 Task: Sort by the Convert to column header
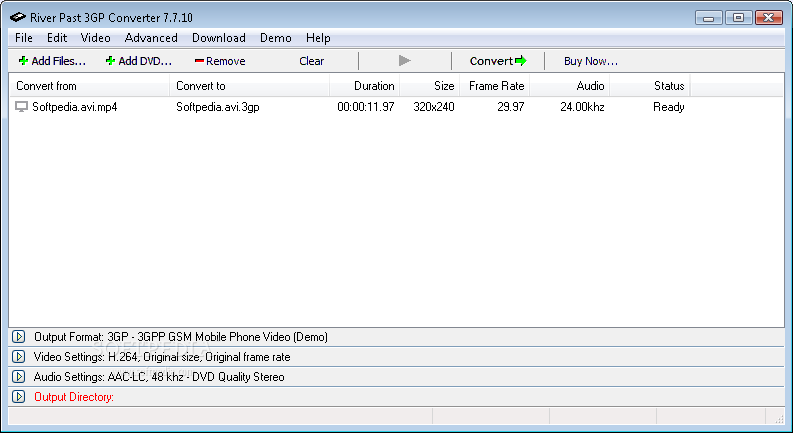point(249,86)
